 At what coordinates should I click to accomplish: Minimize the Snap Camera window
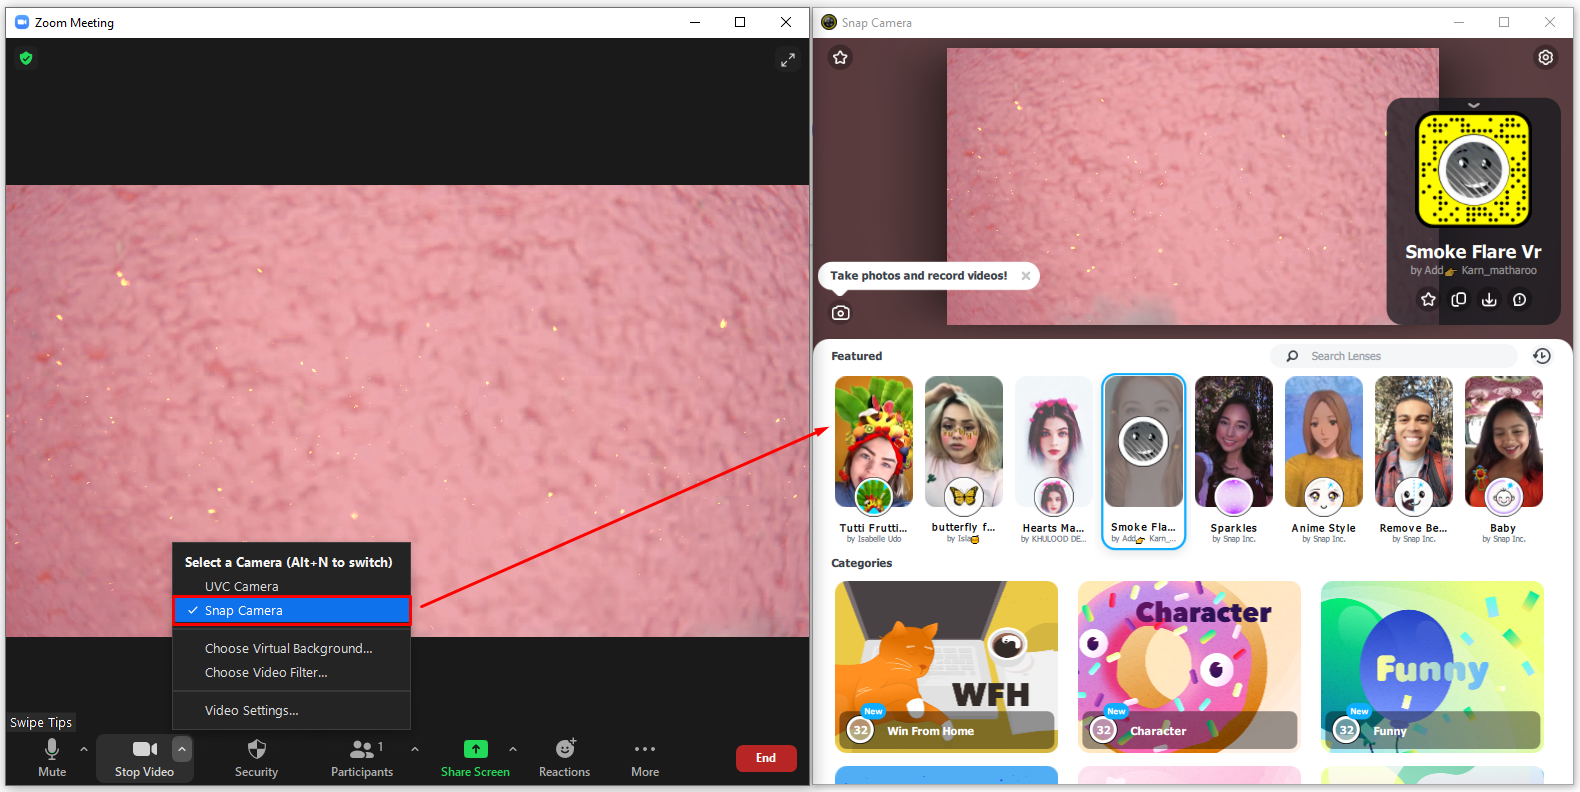[1459, 22]
